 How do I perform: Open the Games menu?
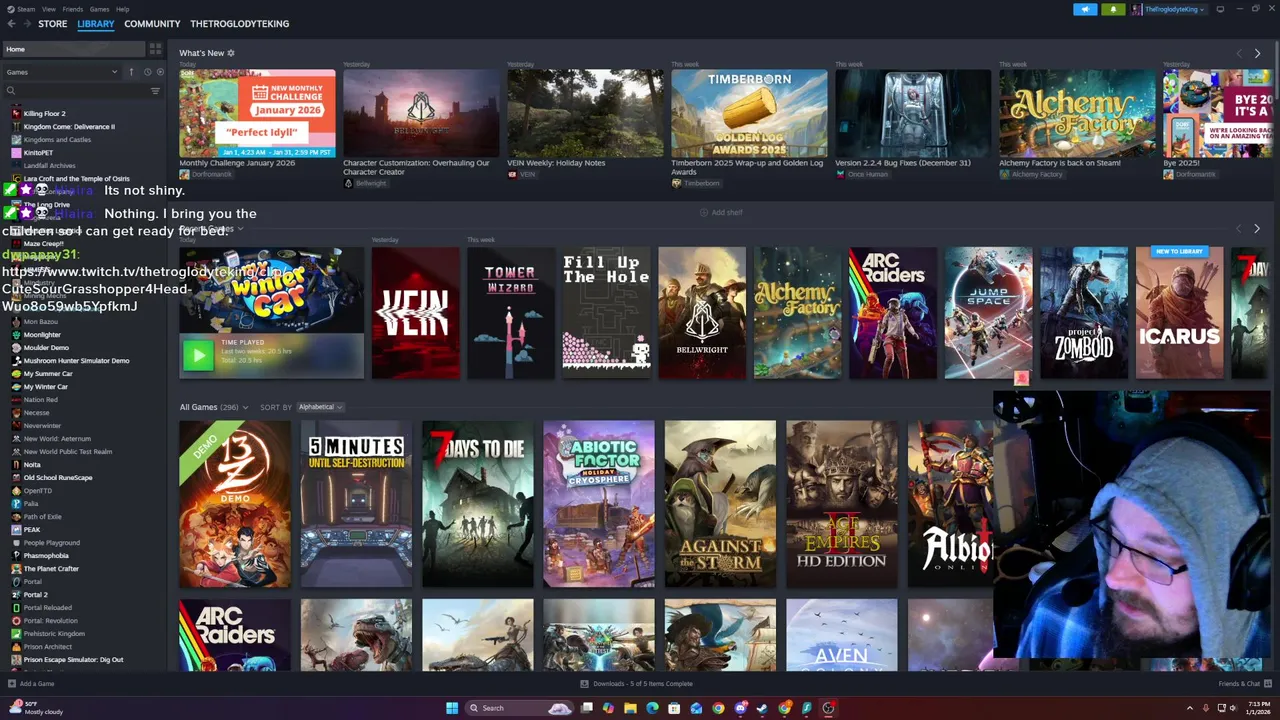99,9
